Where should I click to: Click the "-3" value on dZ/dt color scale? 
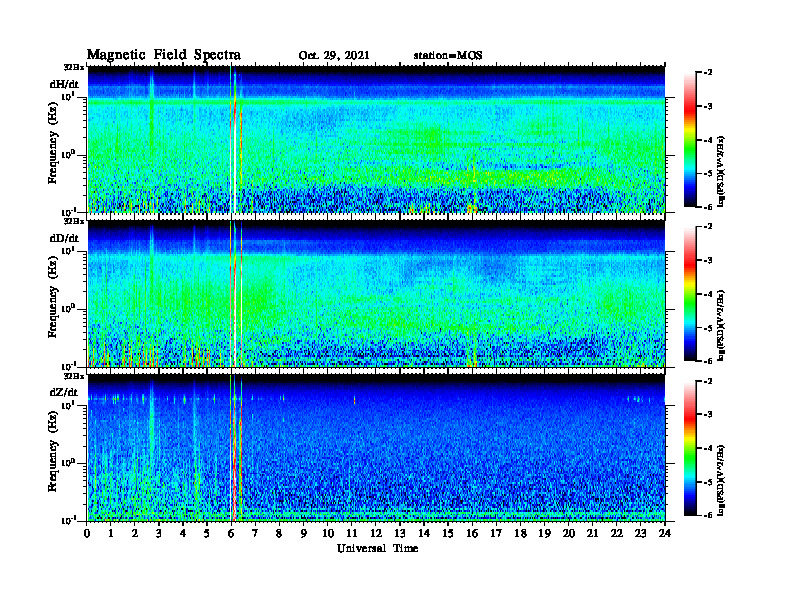tap(708, 415)
